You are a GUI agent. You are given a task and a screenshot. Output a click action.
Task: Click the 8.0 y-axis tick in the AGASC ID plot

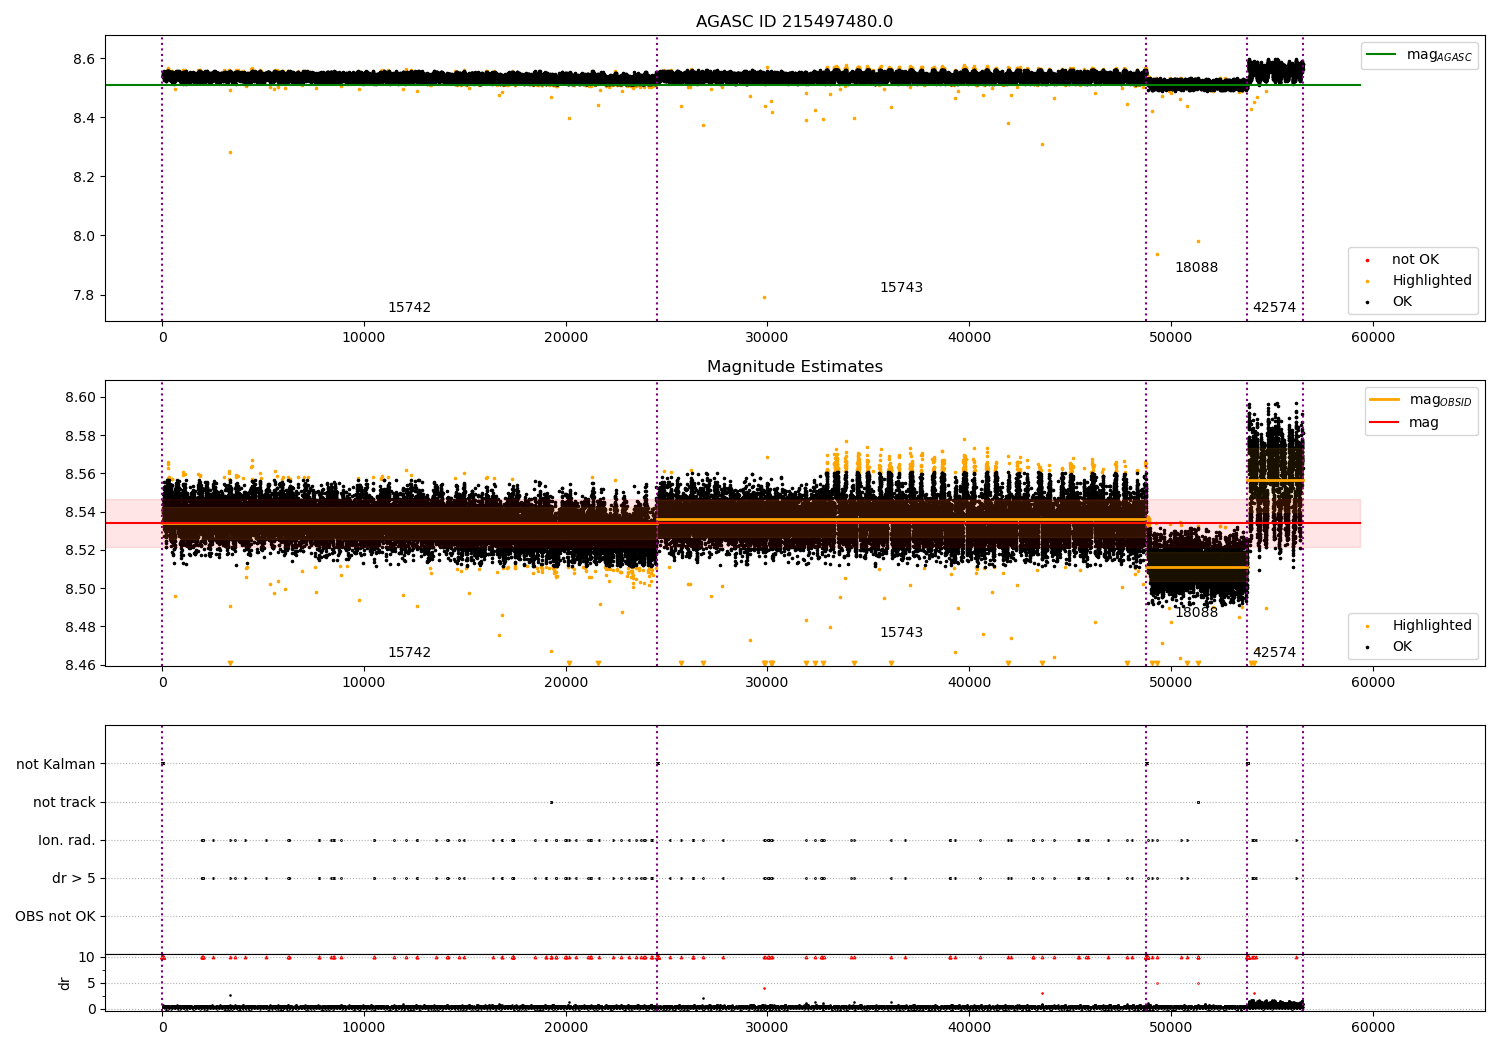point(84,237)
